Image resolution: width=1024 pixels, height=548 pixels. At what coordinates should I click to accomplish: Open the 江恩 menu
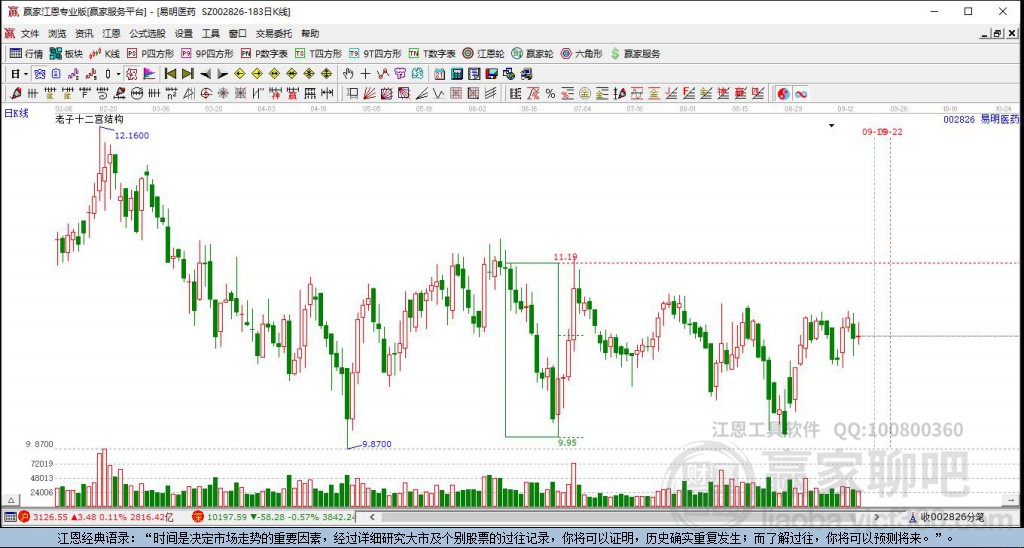pyautogui.click(x=111, y=33)
